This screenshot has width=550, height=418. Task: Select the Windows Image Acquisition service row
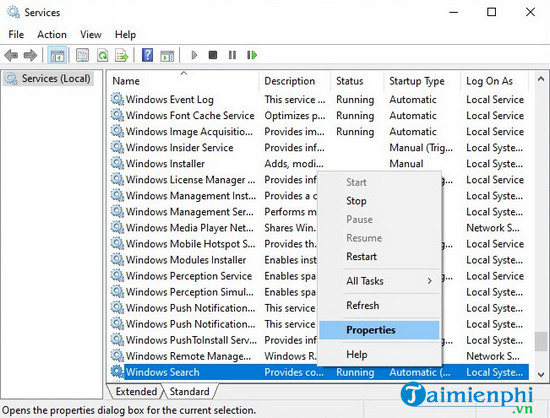tap(319, 132)
